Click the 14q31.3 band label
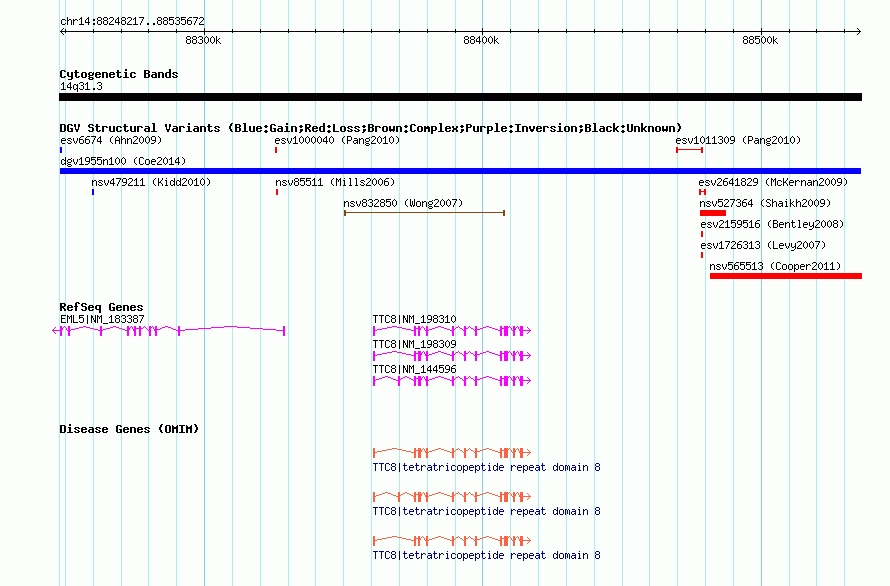 coord(81,86)
